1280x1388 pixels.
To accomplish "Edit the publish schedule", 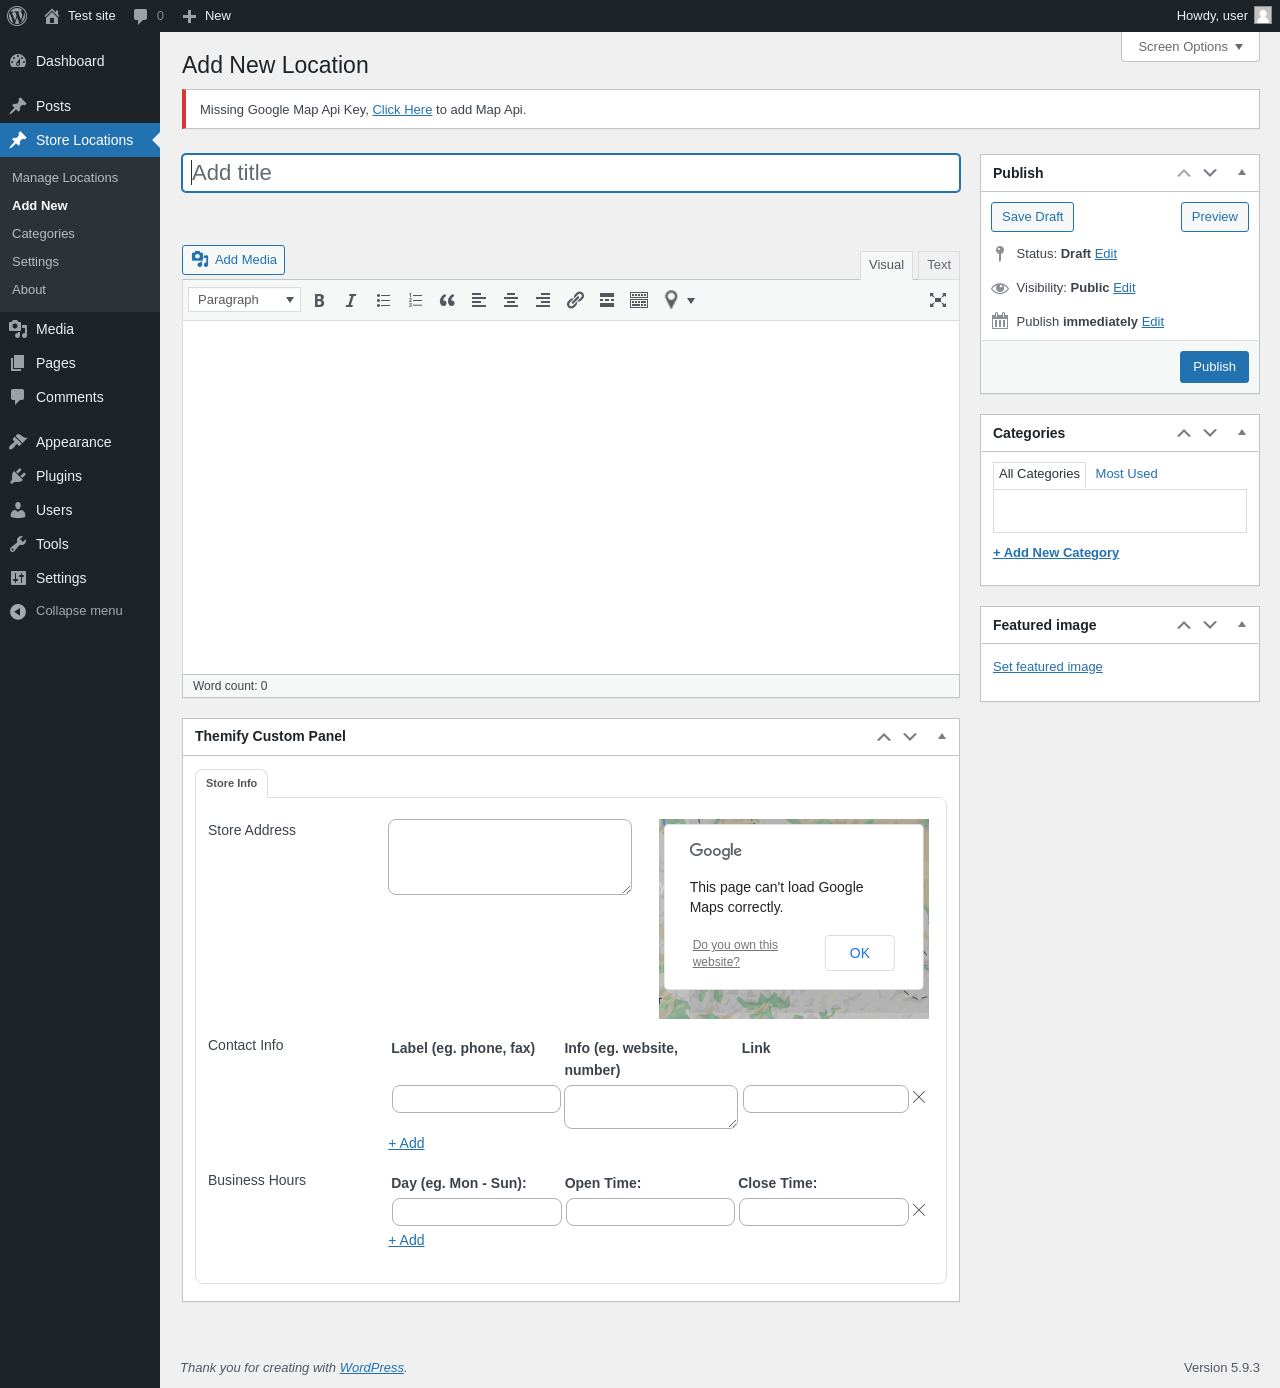I will point(1153,322).
